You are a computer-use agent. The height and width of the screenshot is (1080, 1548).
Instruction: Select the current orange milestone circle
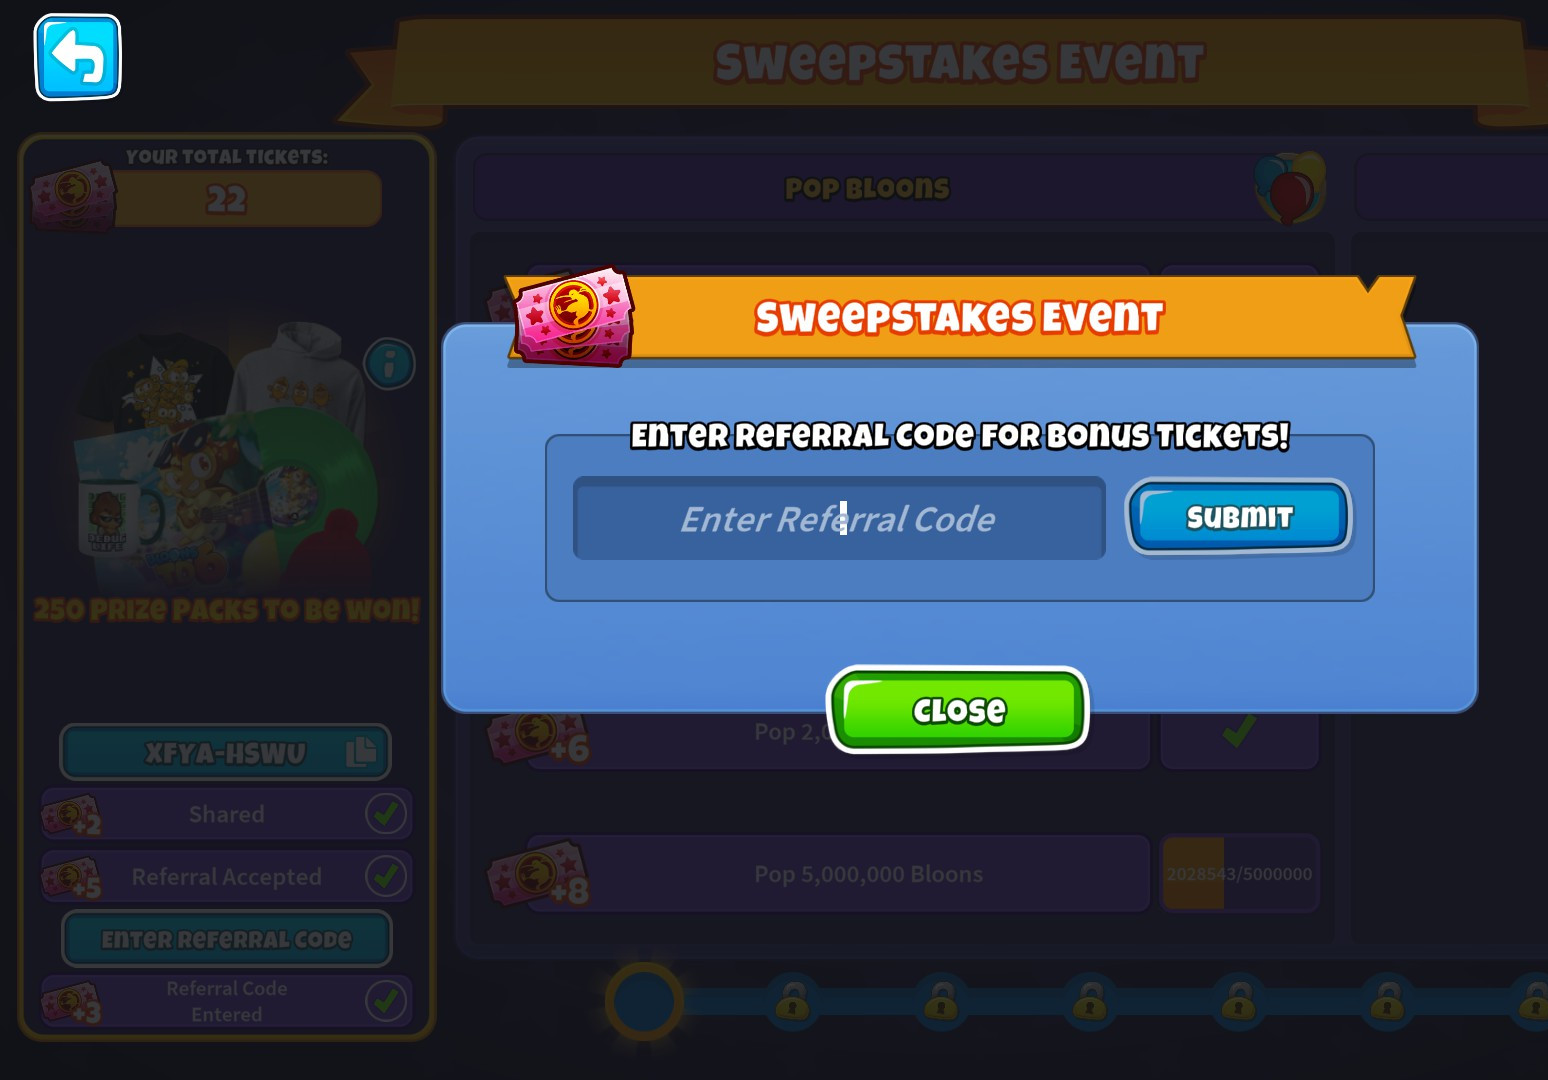pyautogui.click(x=644, y=1001)
